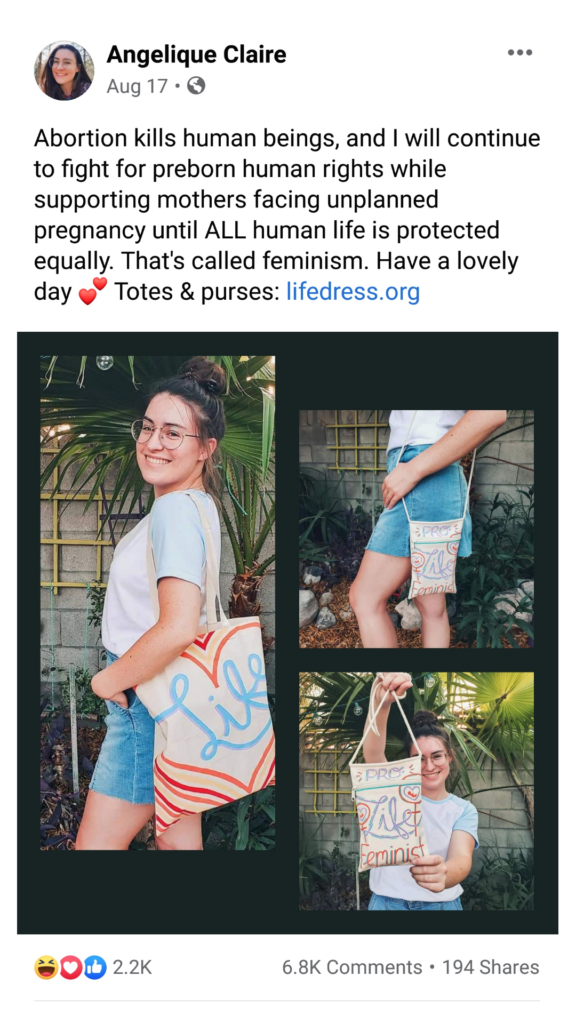Image resolution: width=576 pixels, height=1024 pixels.
Task: Click the Aug 17 post timestamp
Action: pyautogui.click(x=136, y=86)
